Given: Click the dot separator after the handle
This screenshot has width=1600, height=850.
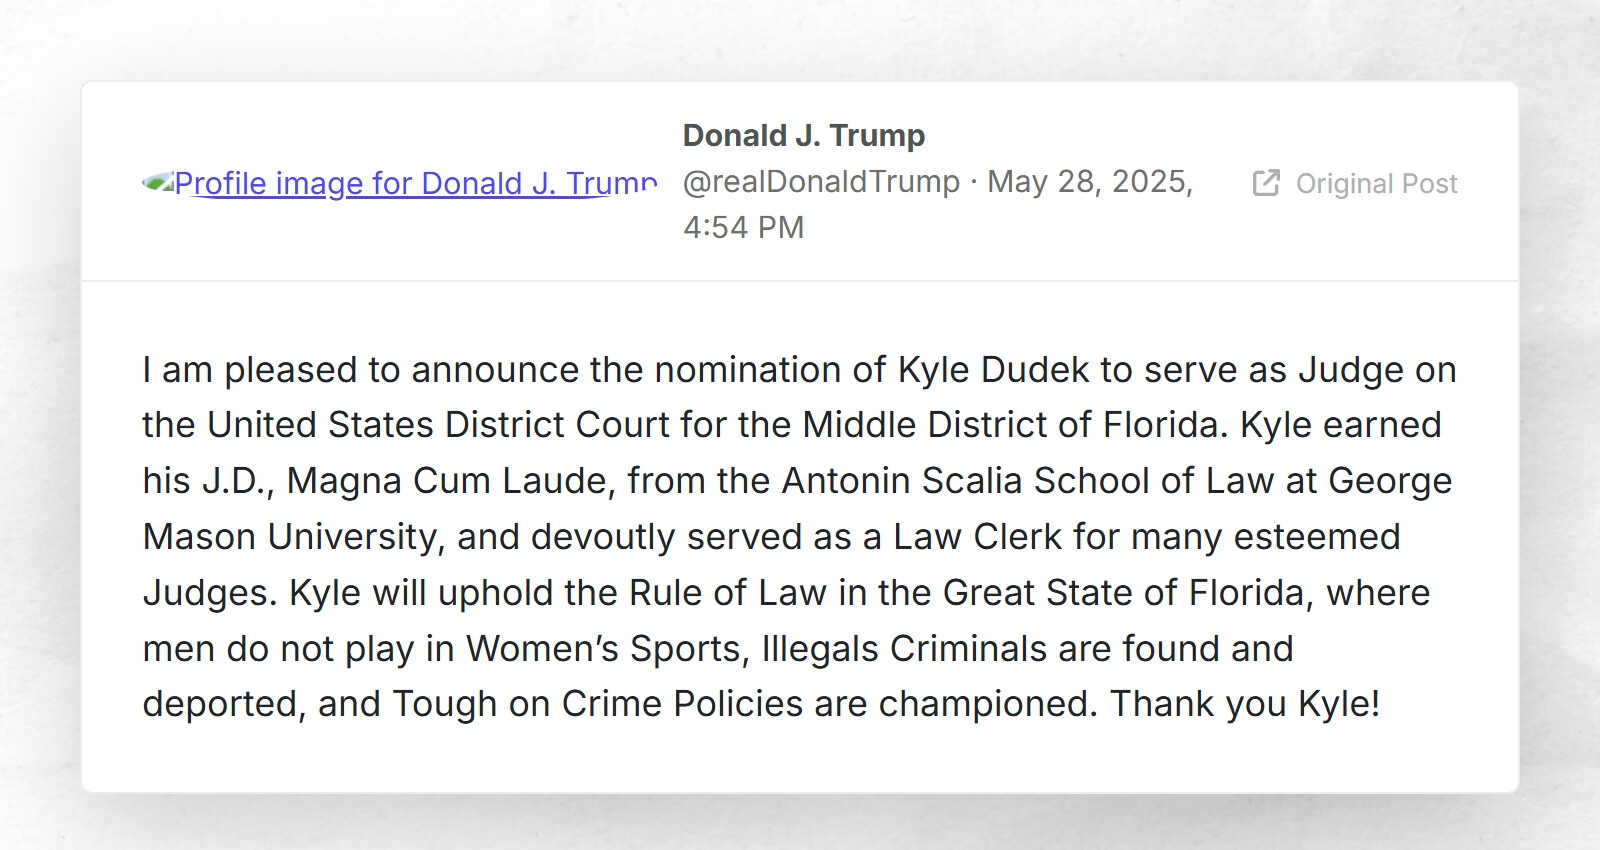Looking at the screenshot, I should (972, 182).
